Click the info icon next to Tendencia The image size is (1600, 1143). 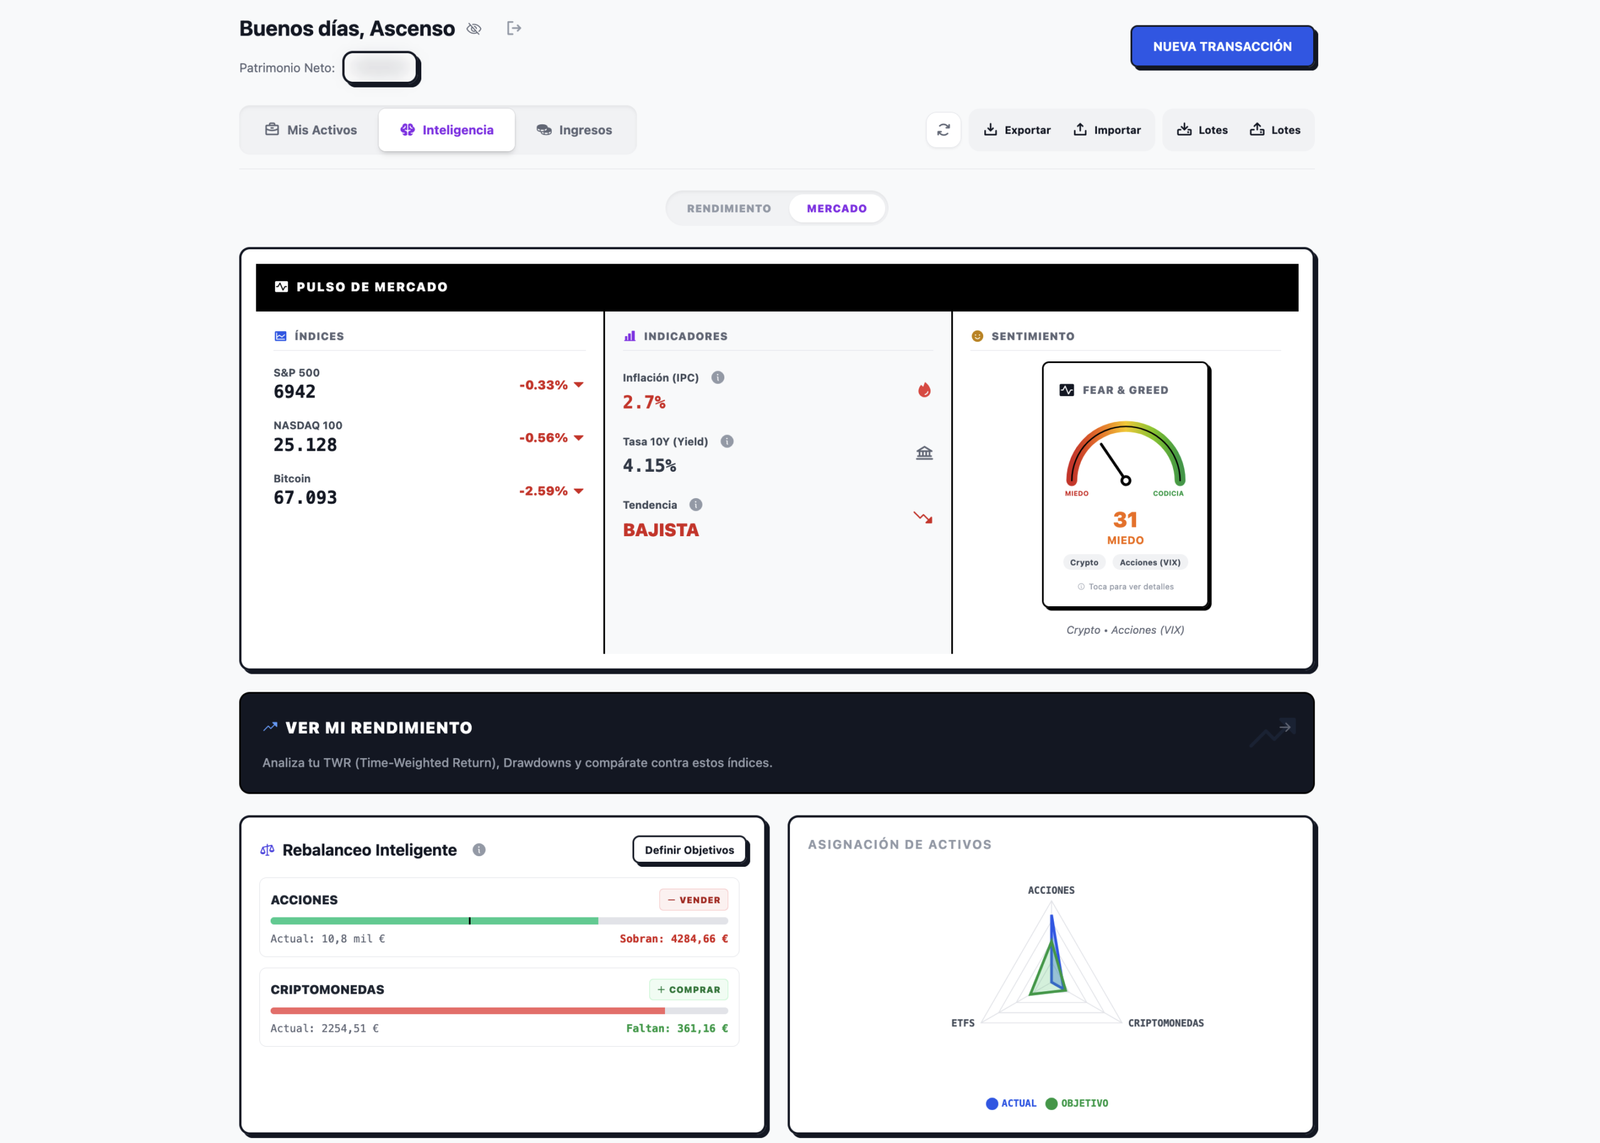[696, 505]
